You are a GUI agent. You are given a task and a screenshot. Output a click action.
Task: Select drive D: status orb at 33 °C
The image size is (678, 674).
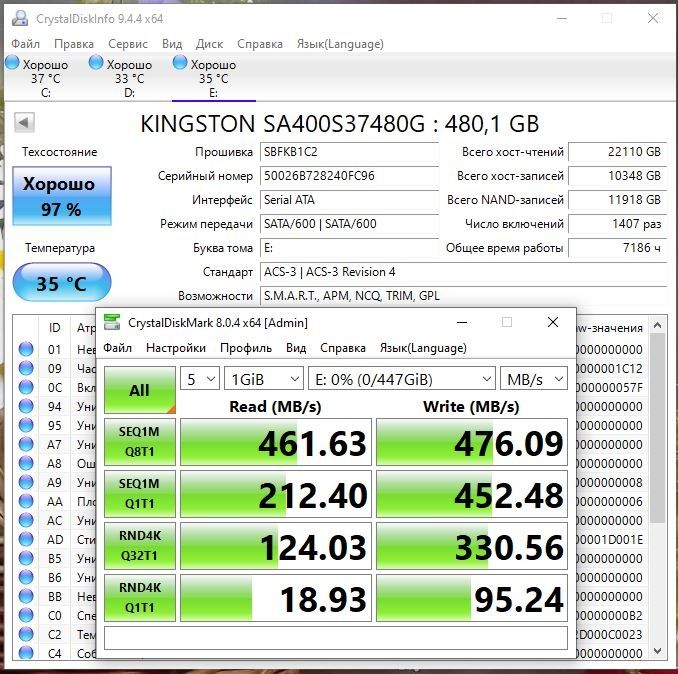click(96, 63)
